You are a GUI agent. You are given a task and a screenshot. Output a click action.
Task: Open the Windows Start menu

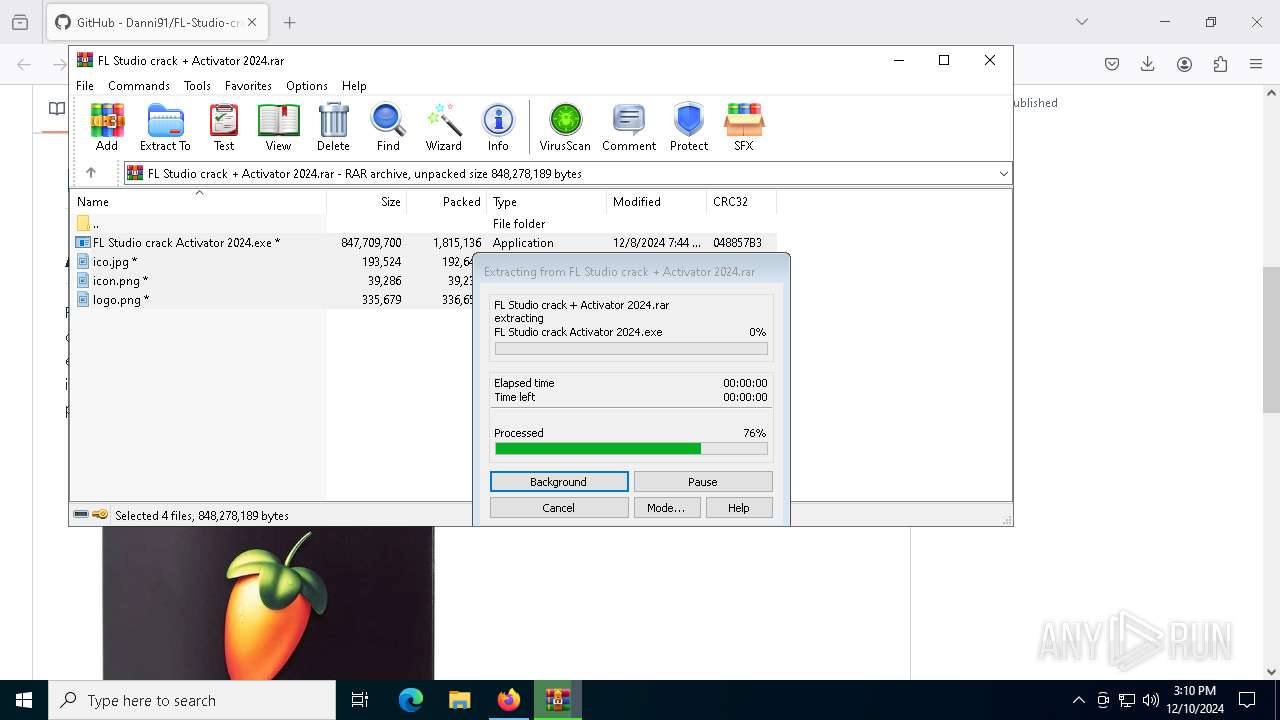24,700
